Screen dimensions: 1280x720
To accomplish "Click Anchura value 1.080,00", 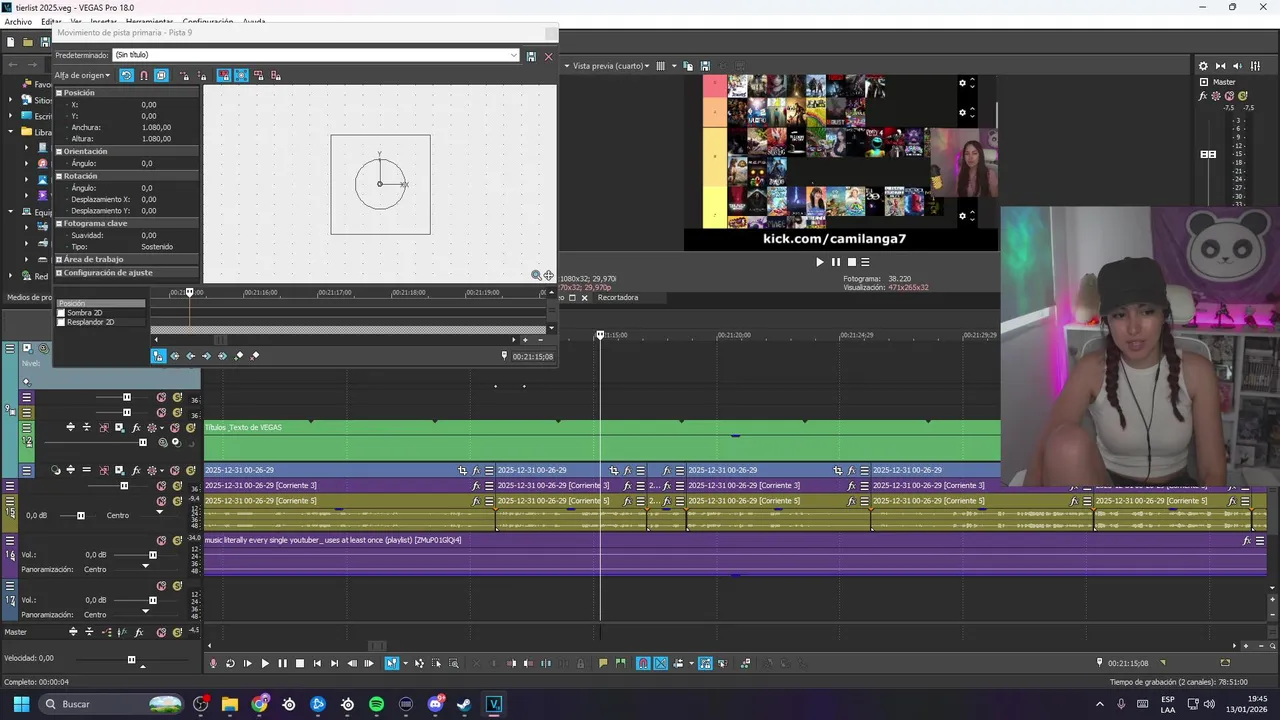I will click(x=156, y=127).
